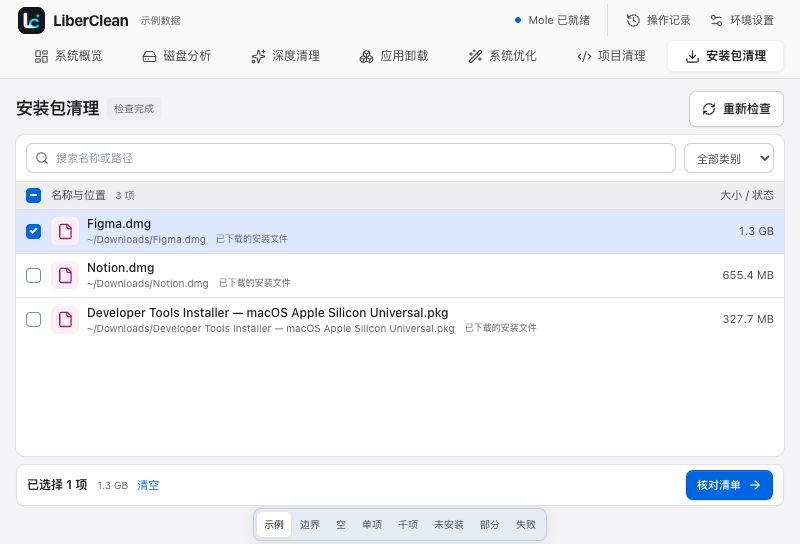The height and width of the screenshot is (544, 800).
Task: Click the 已选择 1 项 summary text
Action: [x=57, y=485]
